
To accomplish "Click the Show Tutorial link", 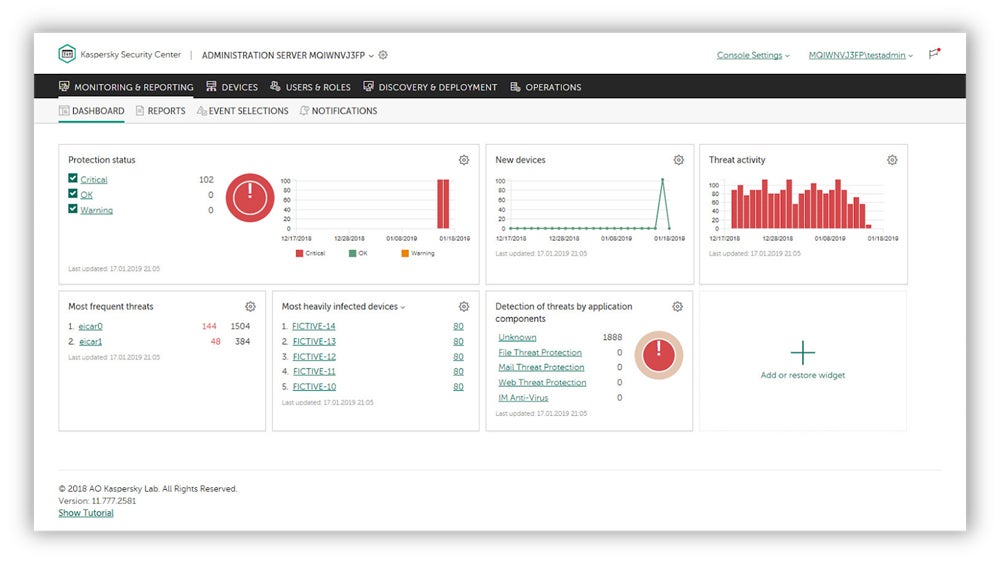I will coord(86,513).
